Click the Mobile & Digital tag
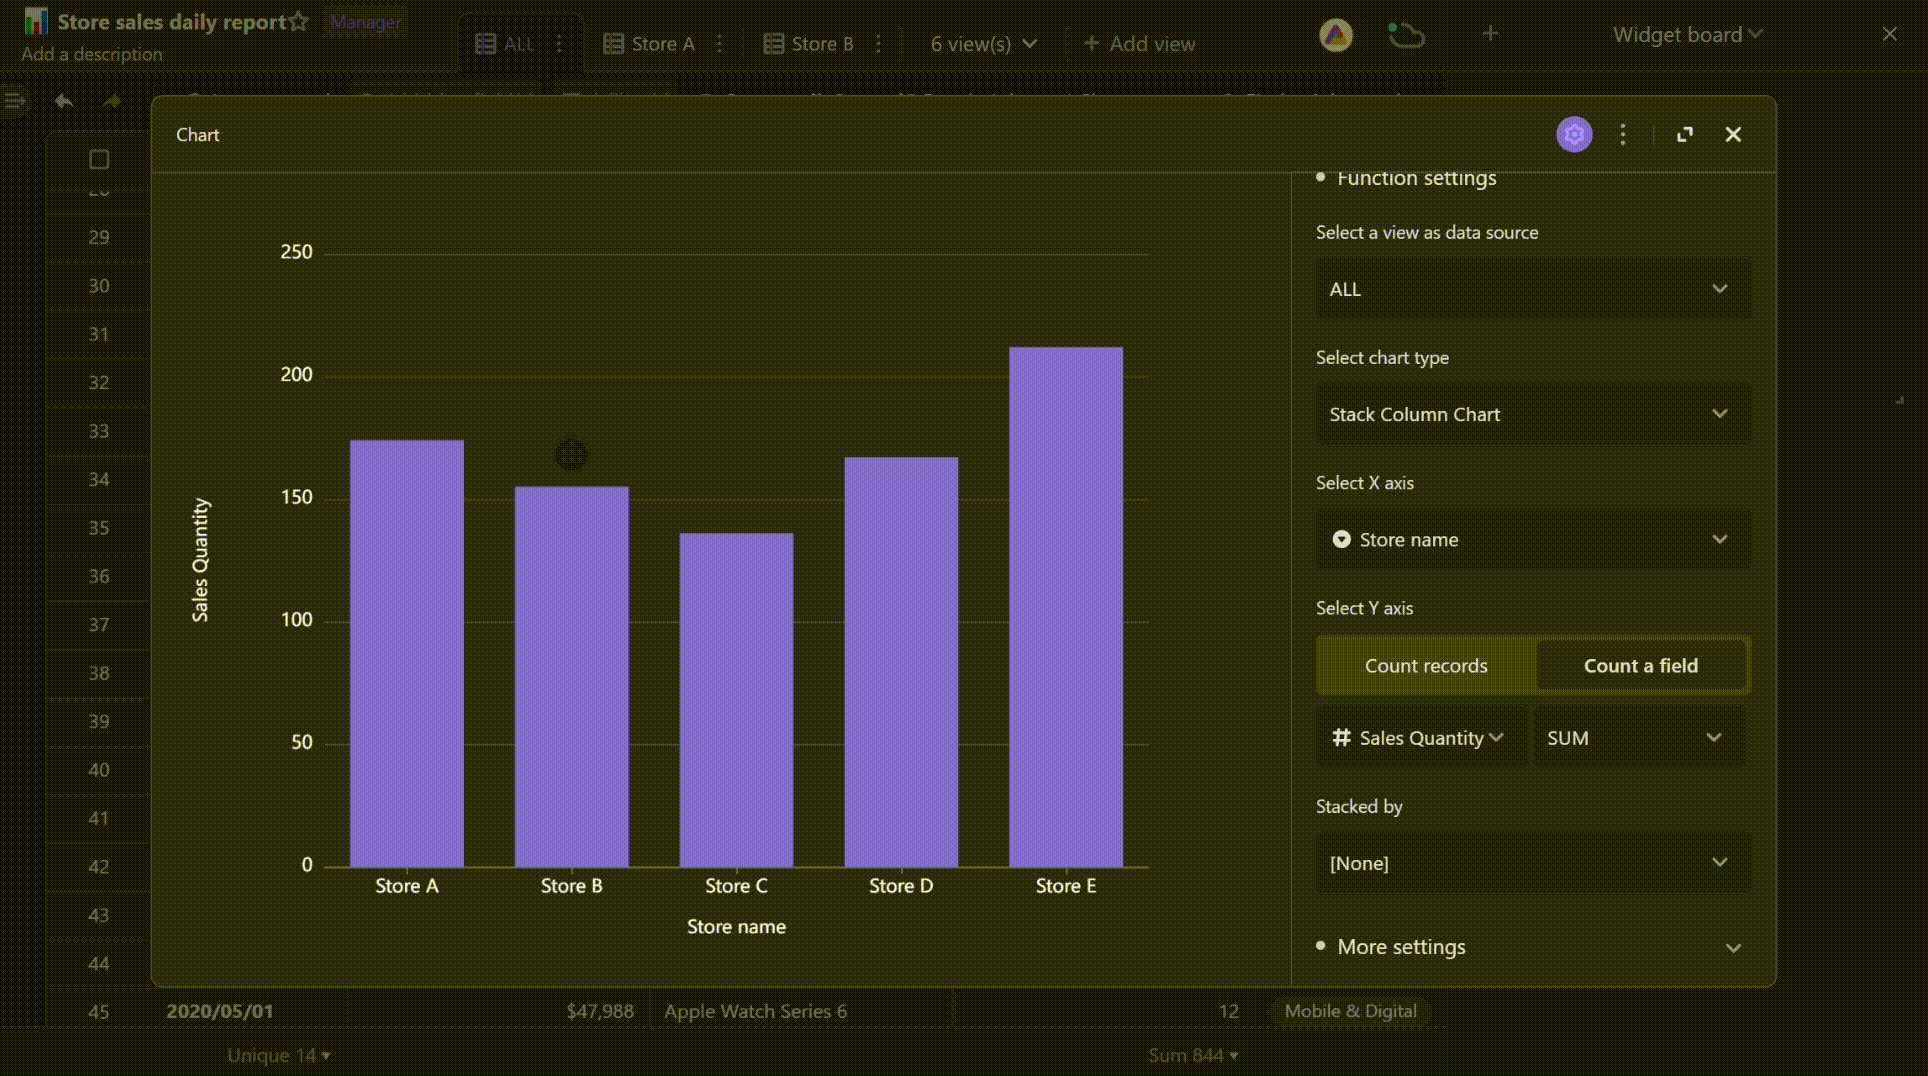 (x=1350, y=1011)
